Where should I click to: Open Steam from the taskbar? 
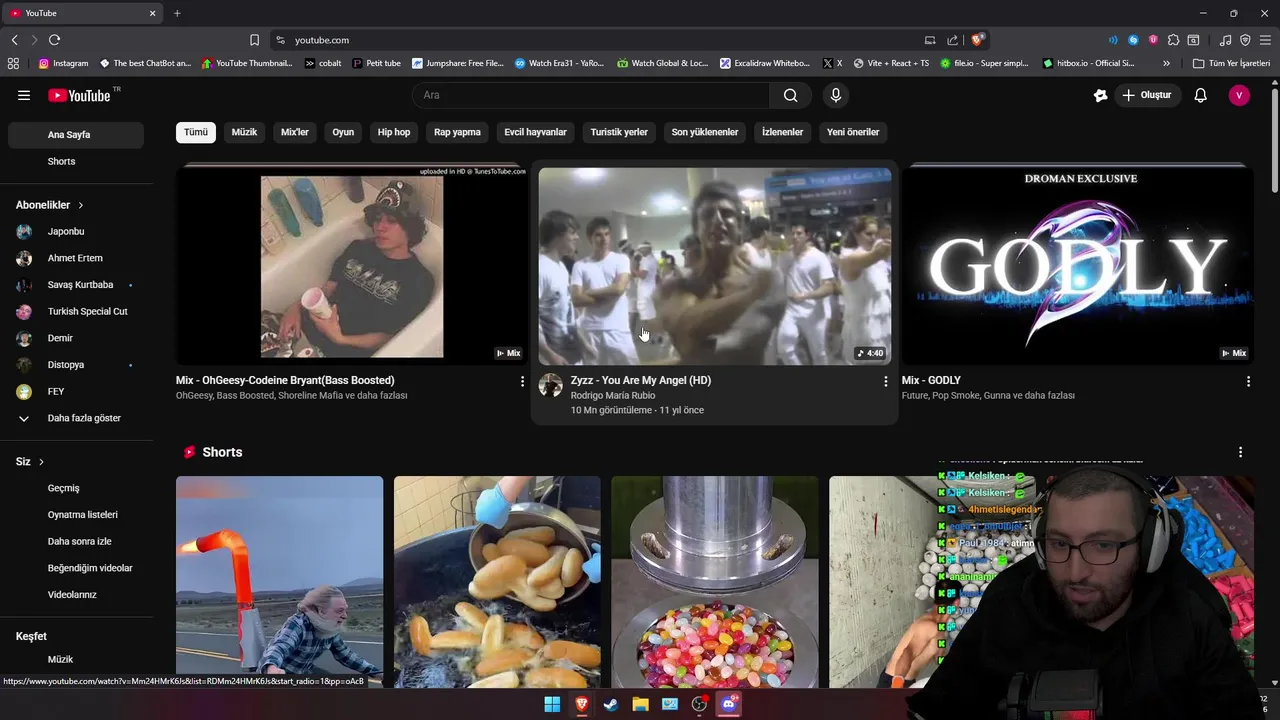610,704
